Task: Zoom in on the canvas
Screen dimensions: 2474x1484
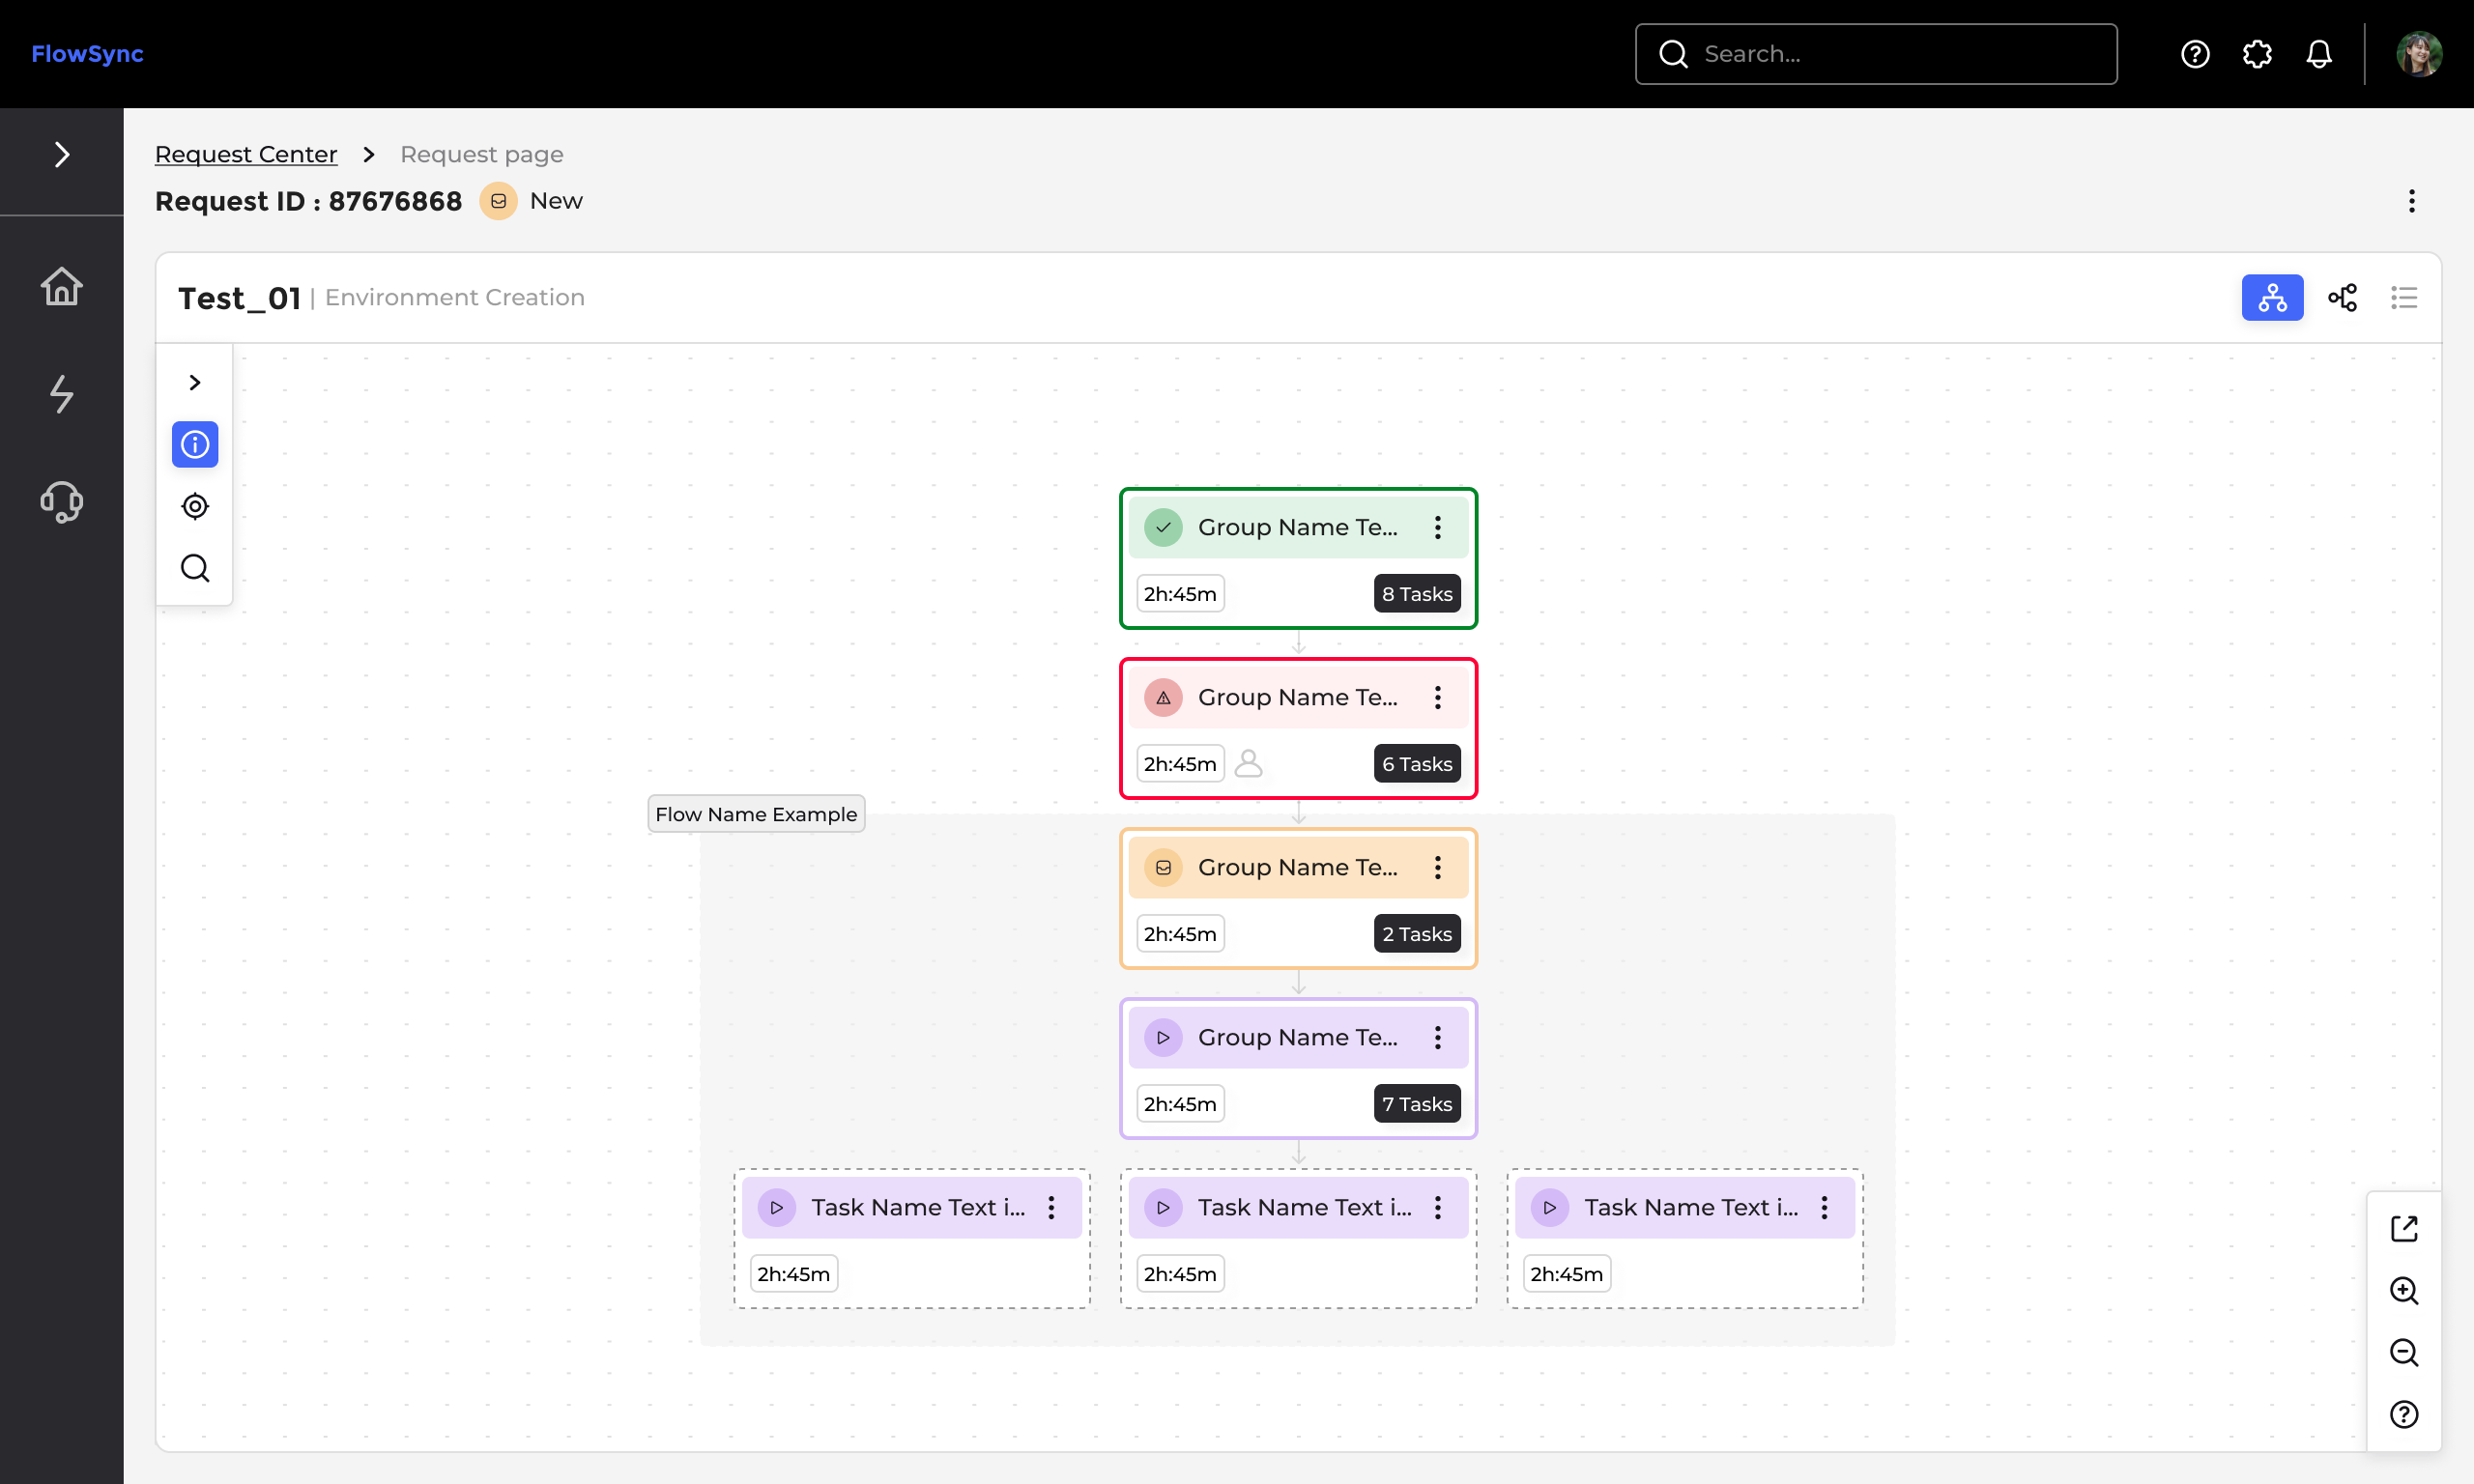Action: (2403, 1291)
